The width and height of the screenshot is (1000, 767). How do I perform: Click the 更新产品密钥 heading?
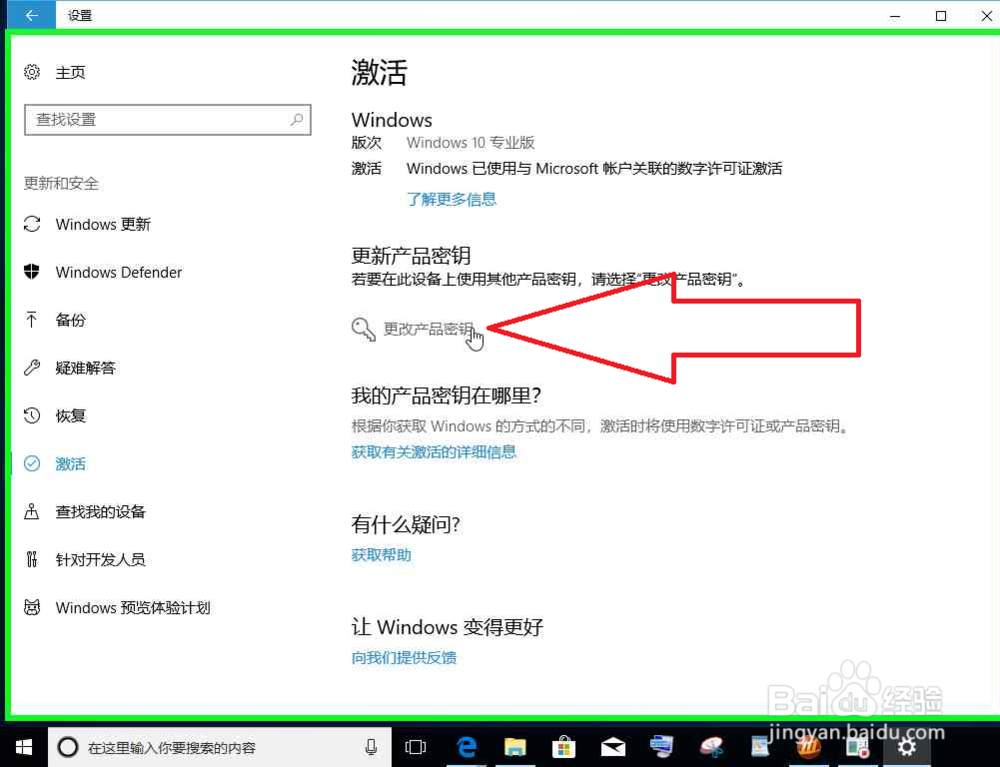(x=411, y=256)
